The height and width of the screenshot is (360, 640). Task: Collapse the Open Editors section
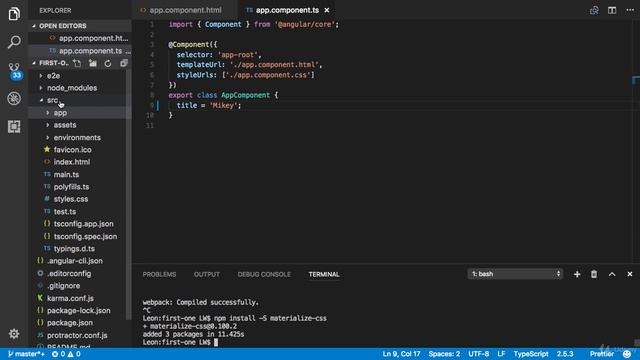pos(62,26)
